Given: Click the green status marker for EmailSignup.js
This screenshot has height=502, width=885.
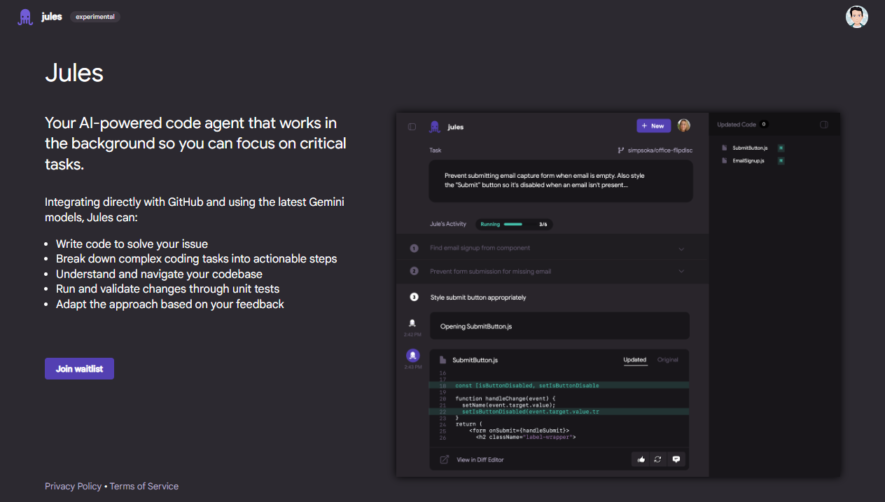Looking at the screenshot, I should pyautogui.click(x=781, y=161).
